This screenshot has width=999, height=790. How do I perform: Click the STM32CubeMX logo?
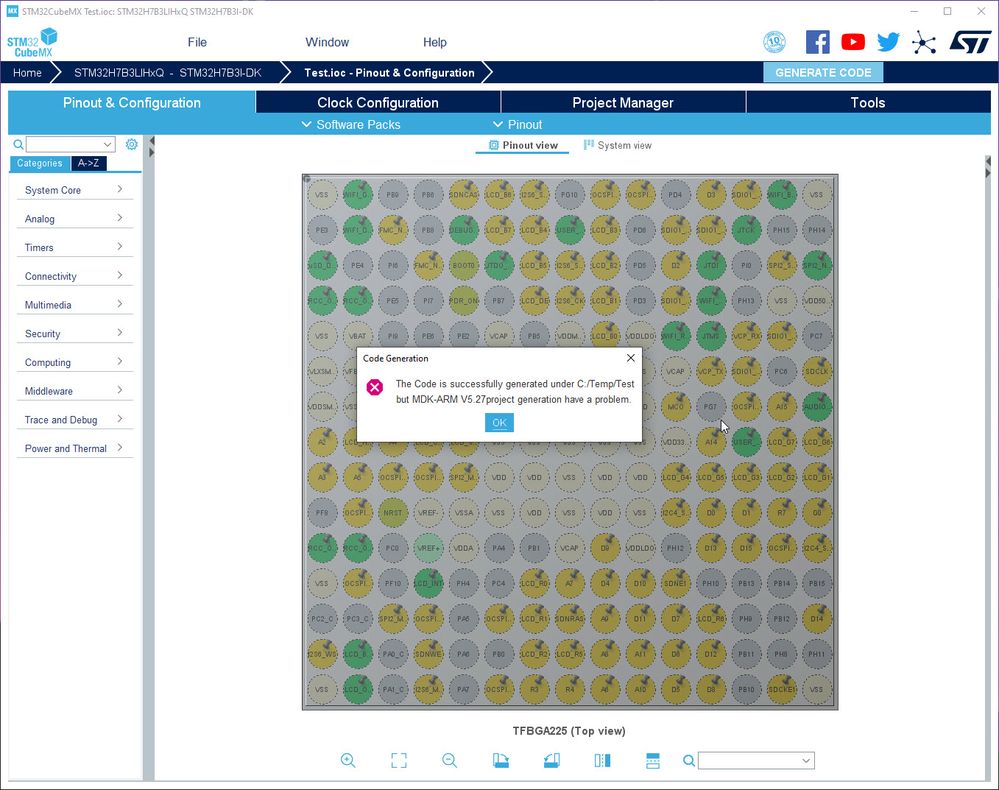(x=31, y=42)
